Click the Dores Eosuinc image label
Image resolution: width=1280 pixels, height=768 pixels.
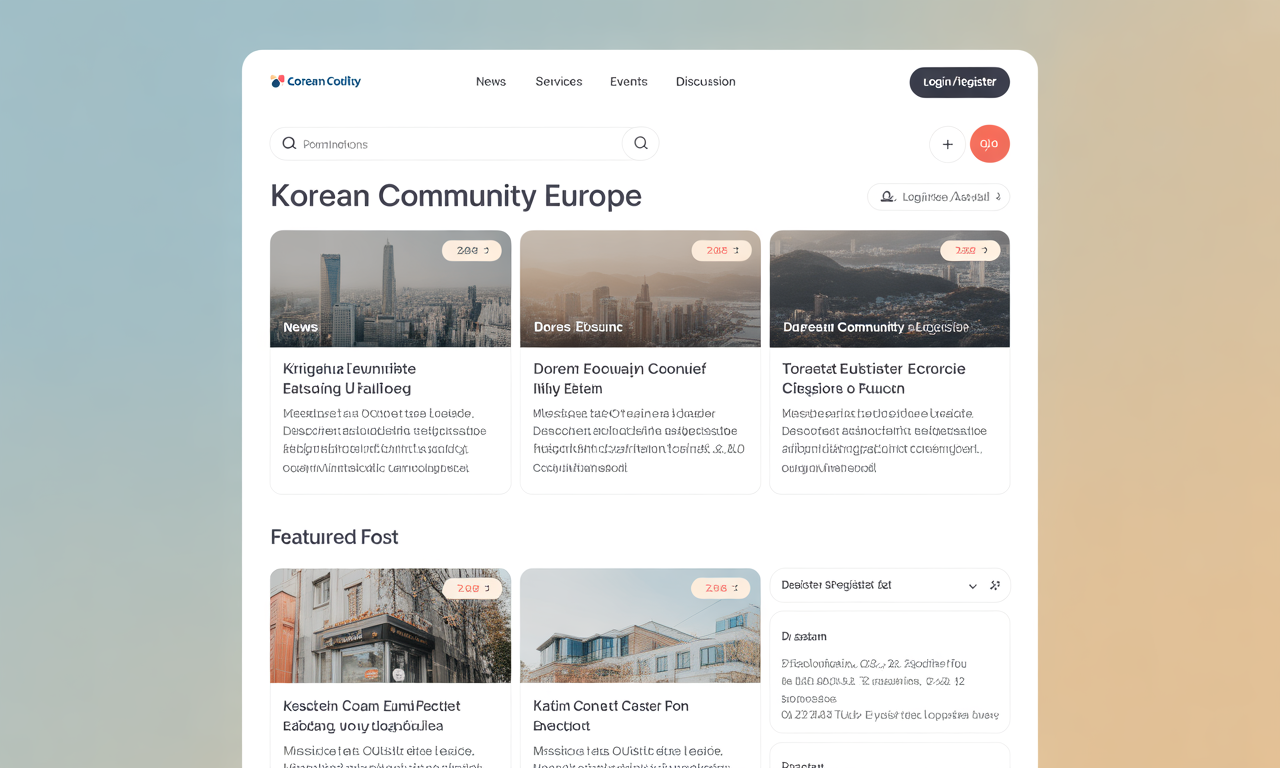coord(578,327)
